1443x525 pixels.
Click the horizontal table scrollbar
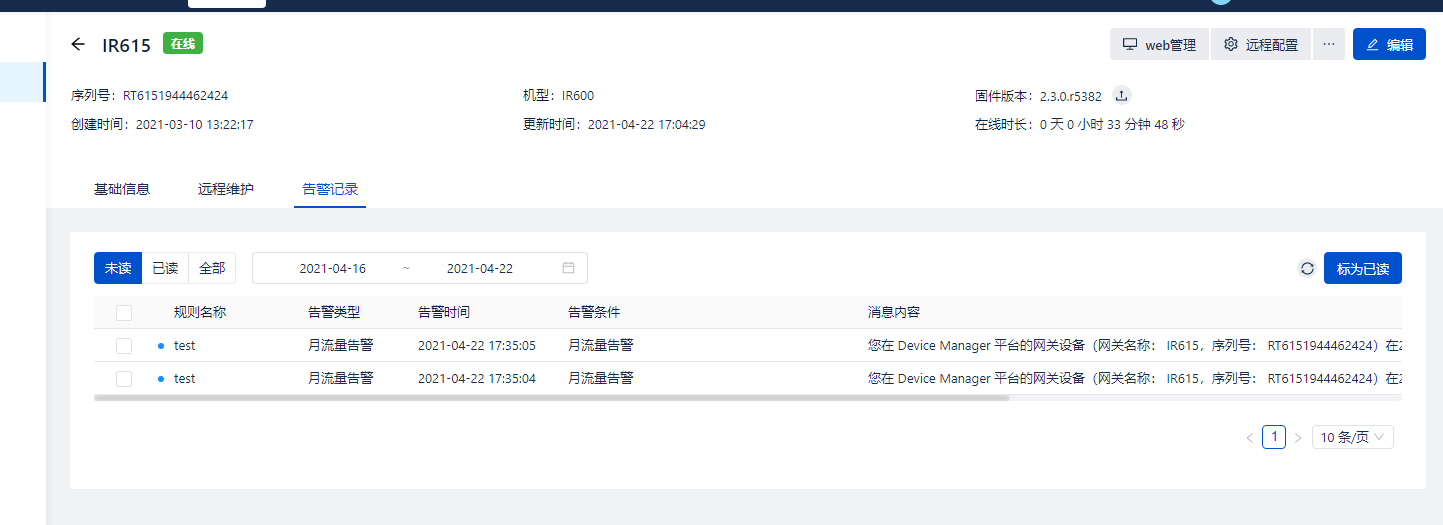[x=551, y=397]
